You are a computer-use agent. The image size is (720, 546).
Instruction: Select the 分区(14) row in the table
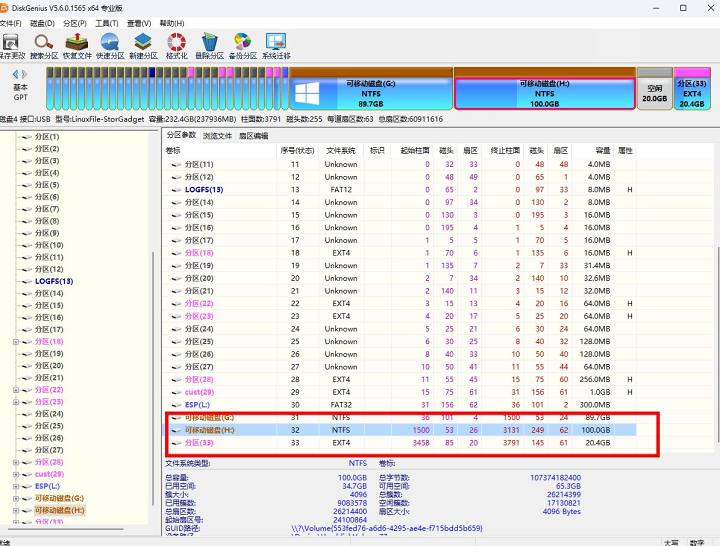tap(400, 203)
